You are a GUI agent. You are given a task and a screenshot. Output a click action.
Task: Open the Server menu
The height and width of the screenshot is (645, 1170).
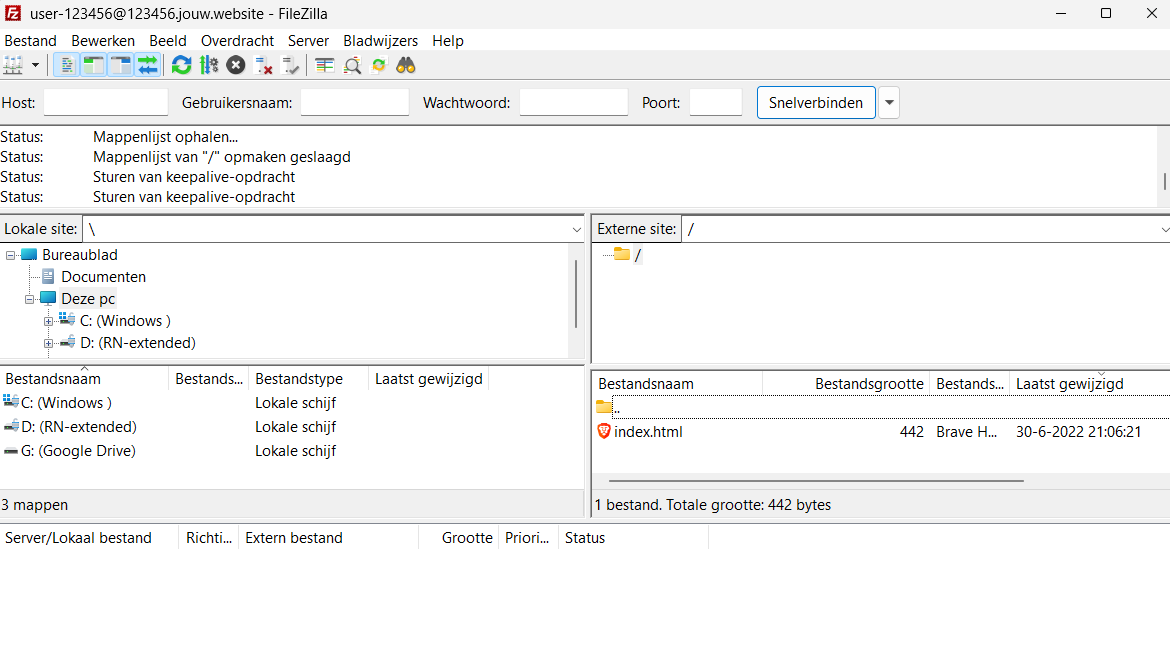tap(308, 41)
